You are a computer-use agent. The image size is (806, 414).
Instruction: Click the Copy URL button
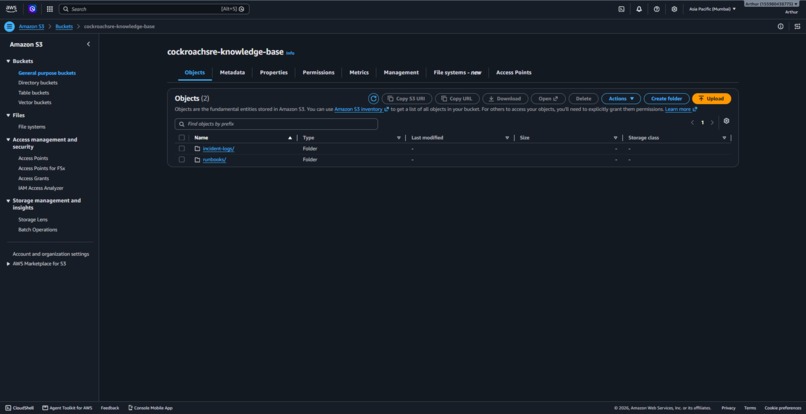(457, 99)
